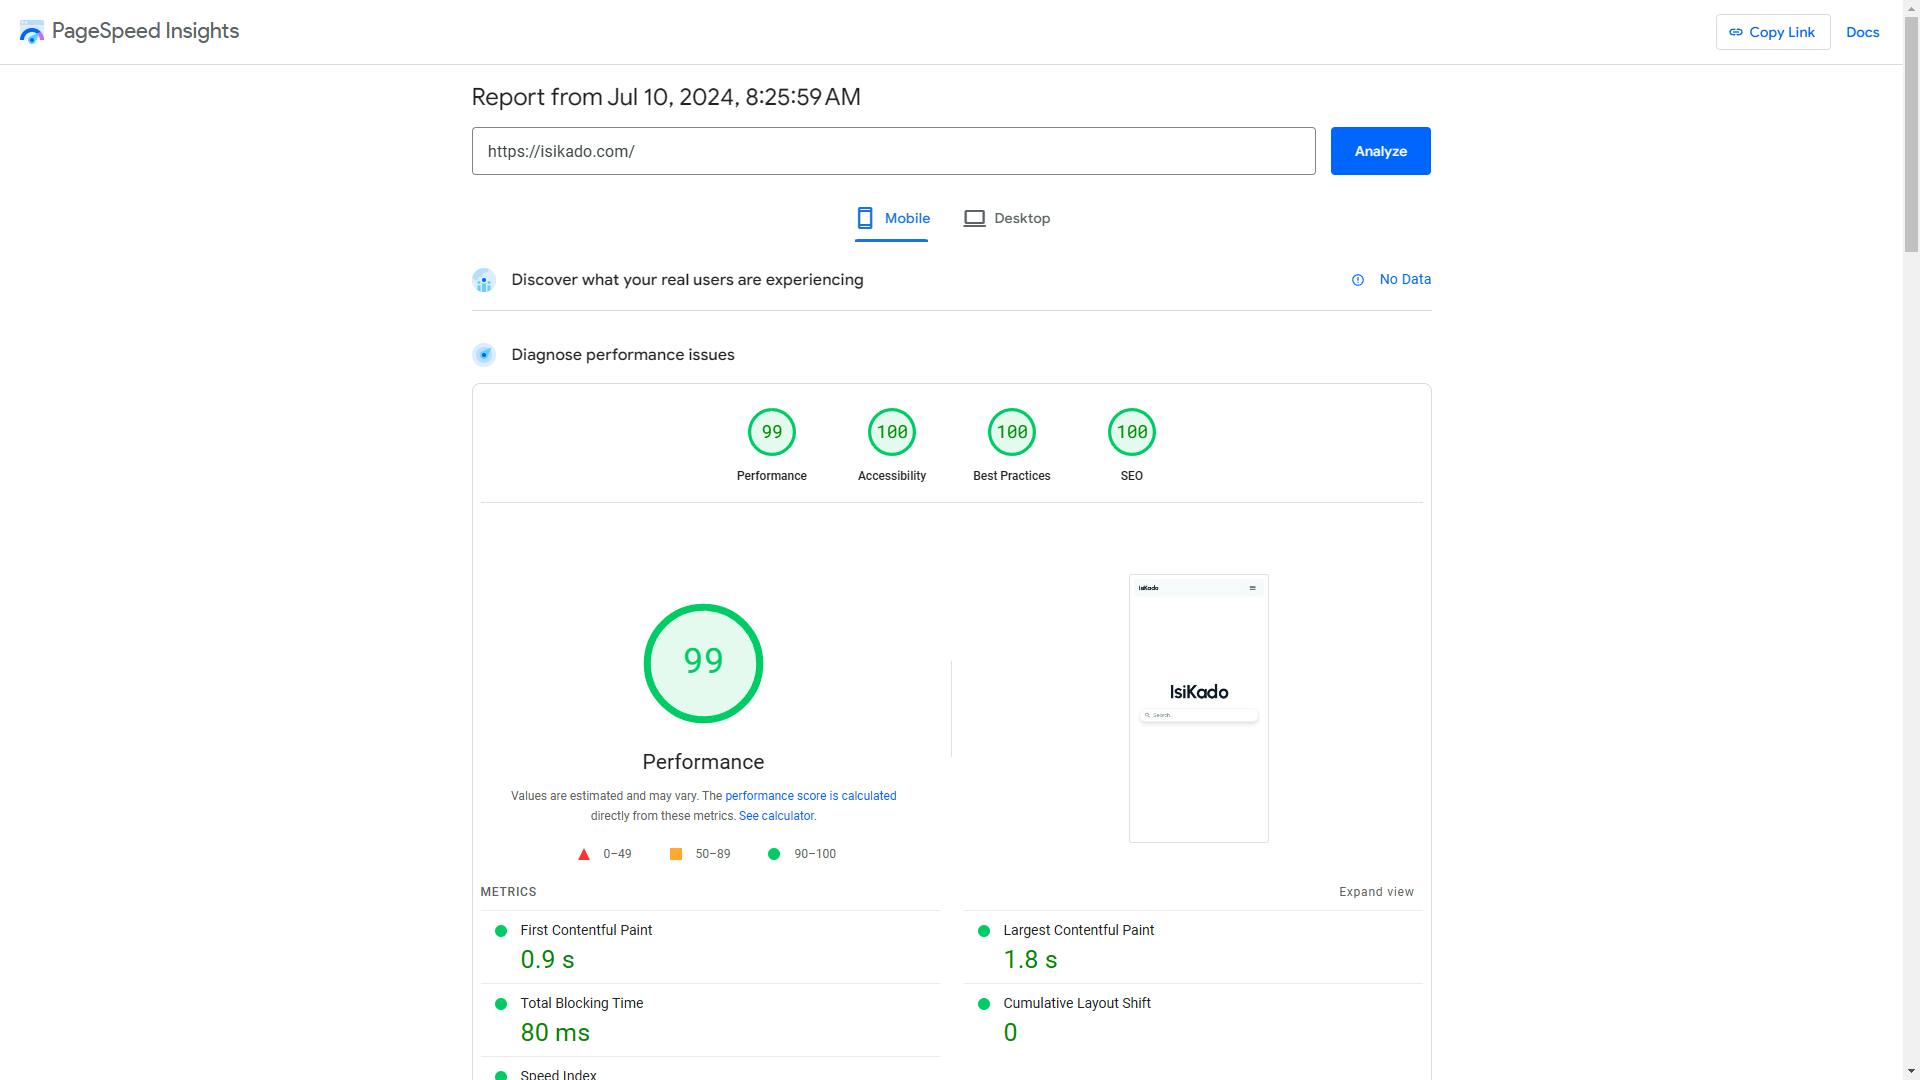Click the IsiKado page screenshot preview
The height and width of the screenshot is (1080, 1920).
tap(1198, 707)
